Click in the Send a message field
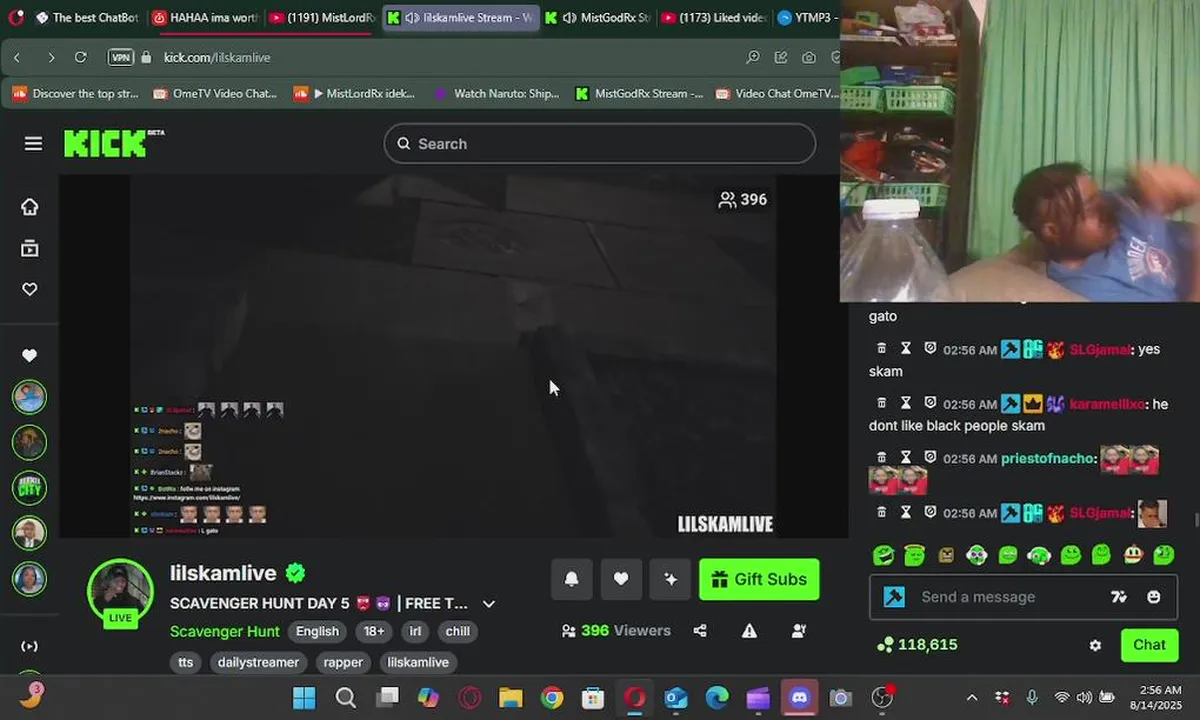This screenshot has width=1200, height=720. [x=1000, y=597]
